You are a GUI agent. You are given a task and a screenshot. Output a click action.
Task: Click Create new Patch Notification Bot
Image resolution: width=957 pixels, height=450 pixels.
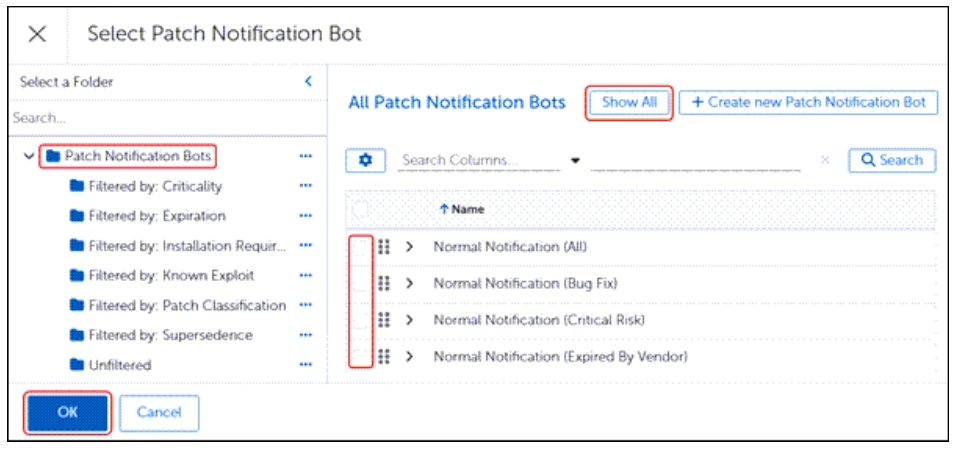click(x=808, y=102)
